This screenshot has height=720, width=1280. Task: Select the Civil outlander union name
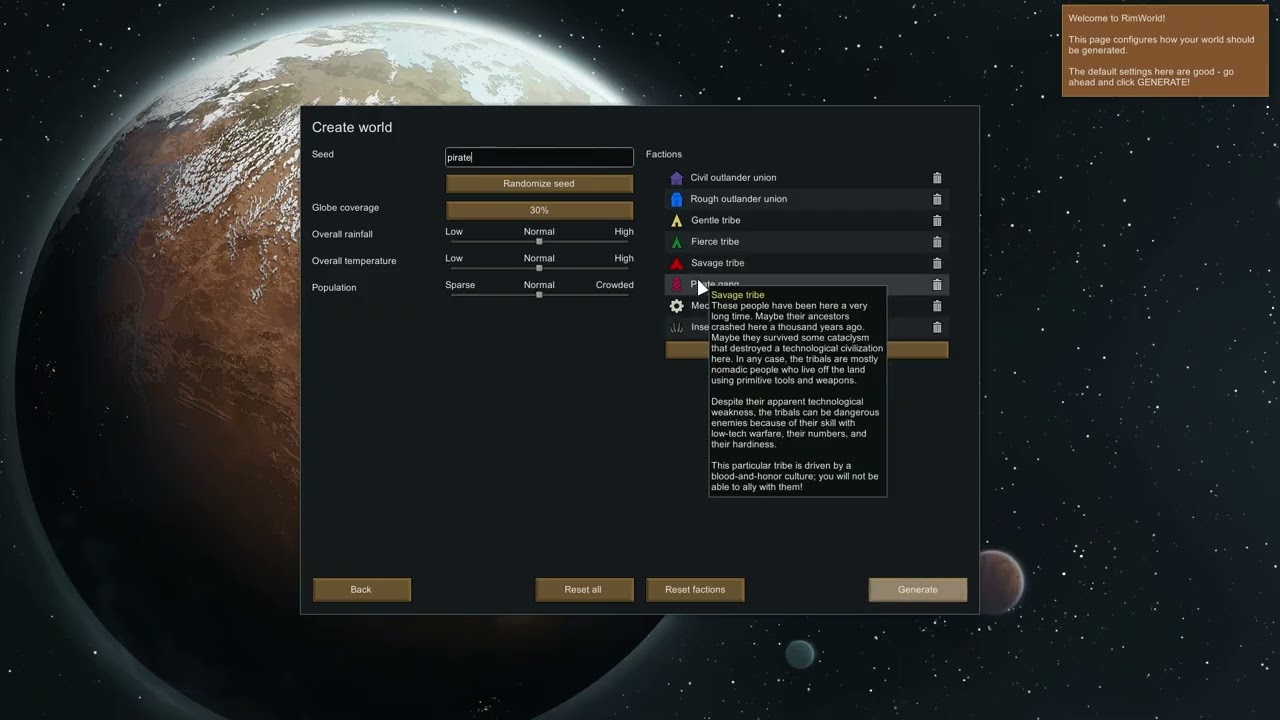pyautogui.click(x=733, y=178)
